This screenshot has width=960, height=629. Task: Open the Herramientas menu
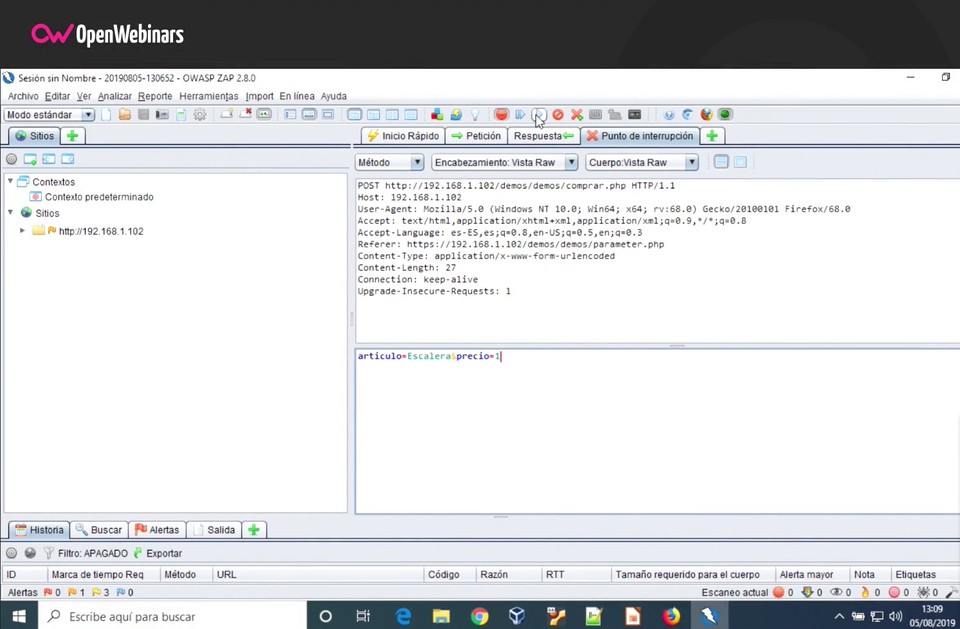pyautogui.click(x=208, y=95)
